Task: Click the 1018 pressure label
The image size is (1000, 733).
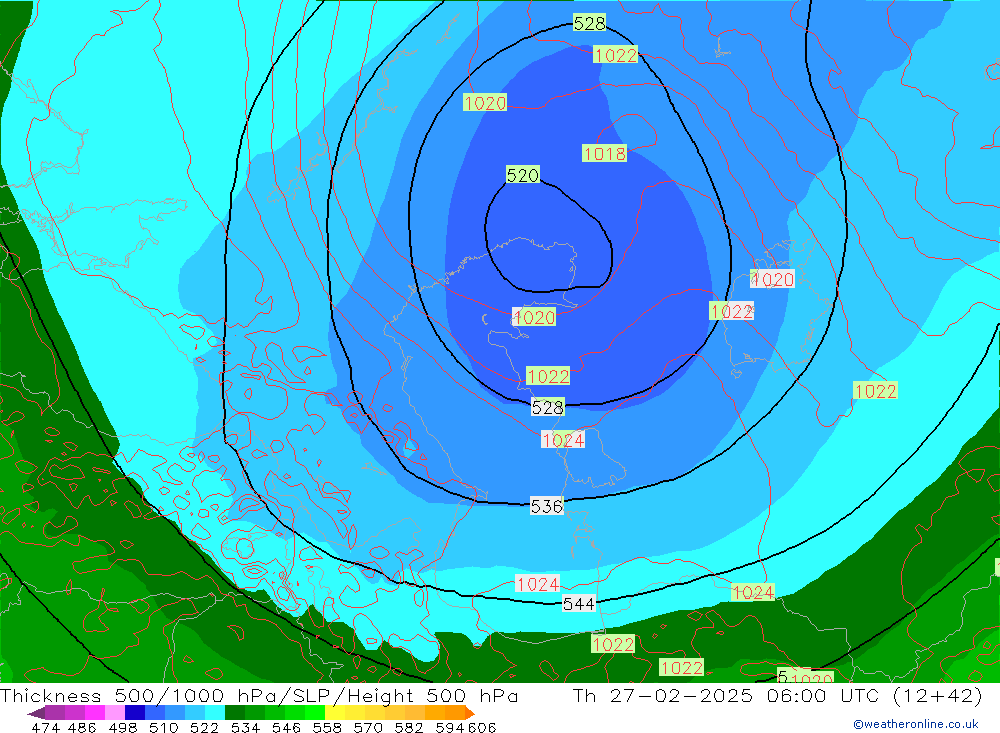Action: coord(604,153)
